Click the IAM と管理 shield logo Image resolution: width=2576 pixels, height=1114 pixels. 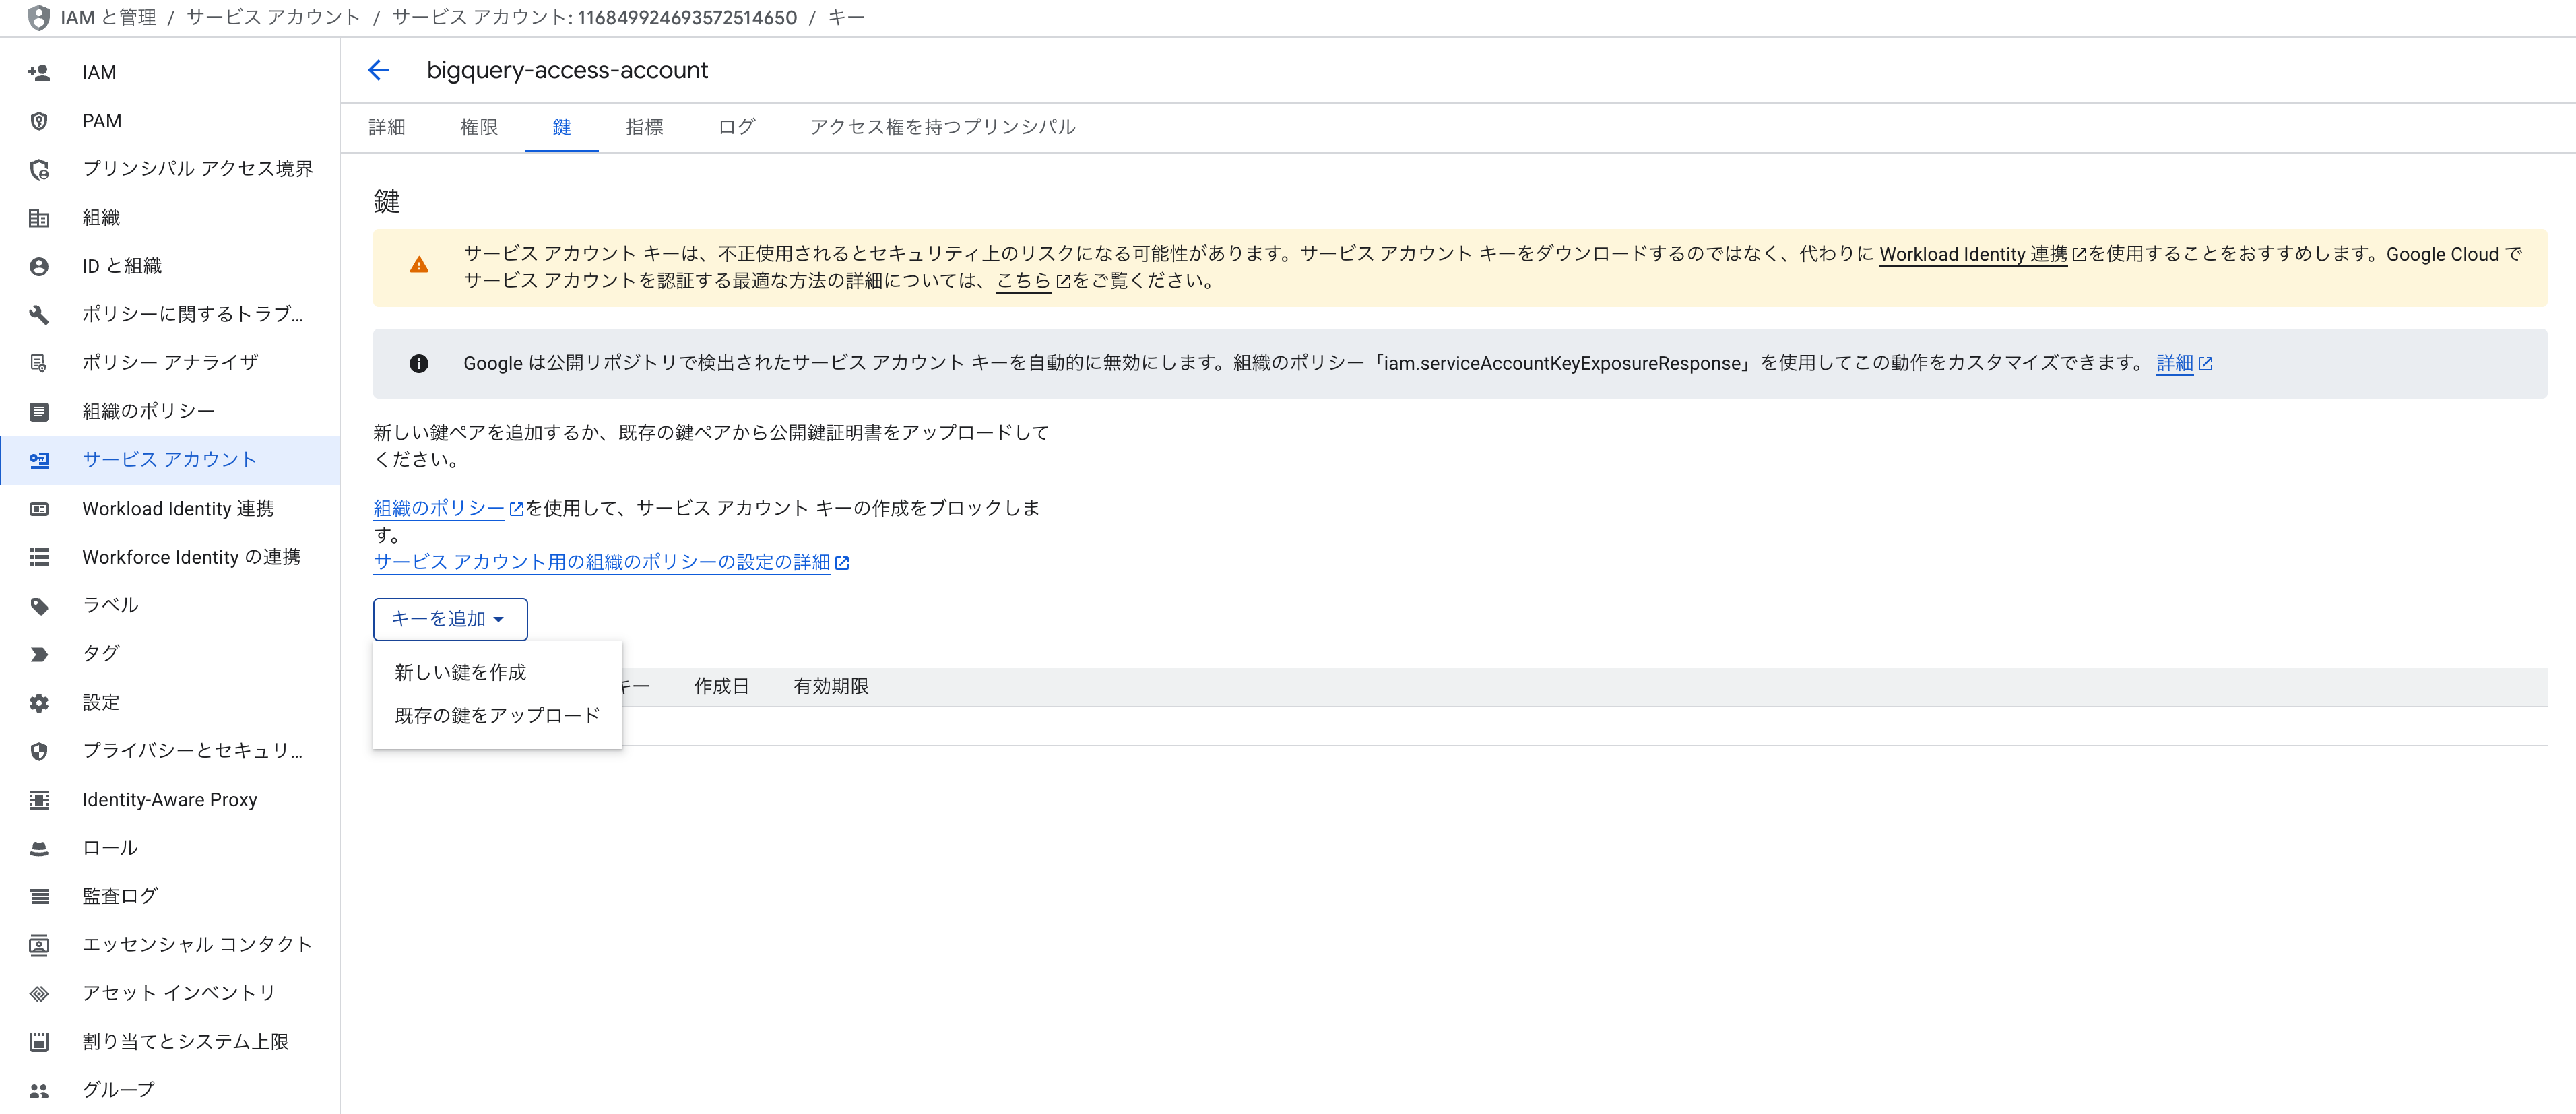tap(38, 17)
